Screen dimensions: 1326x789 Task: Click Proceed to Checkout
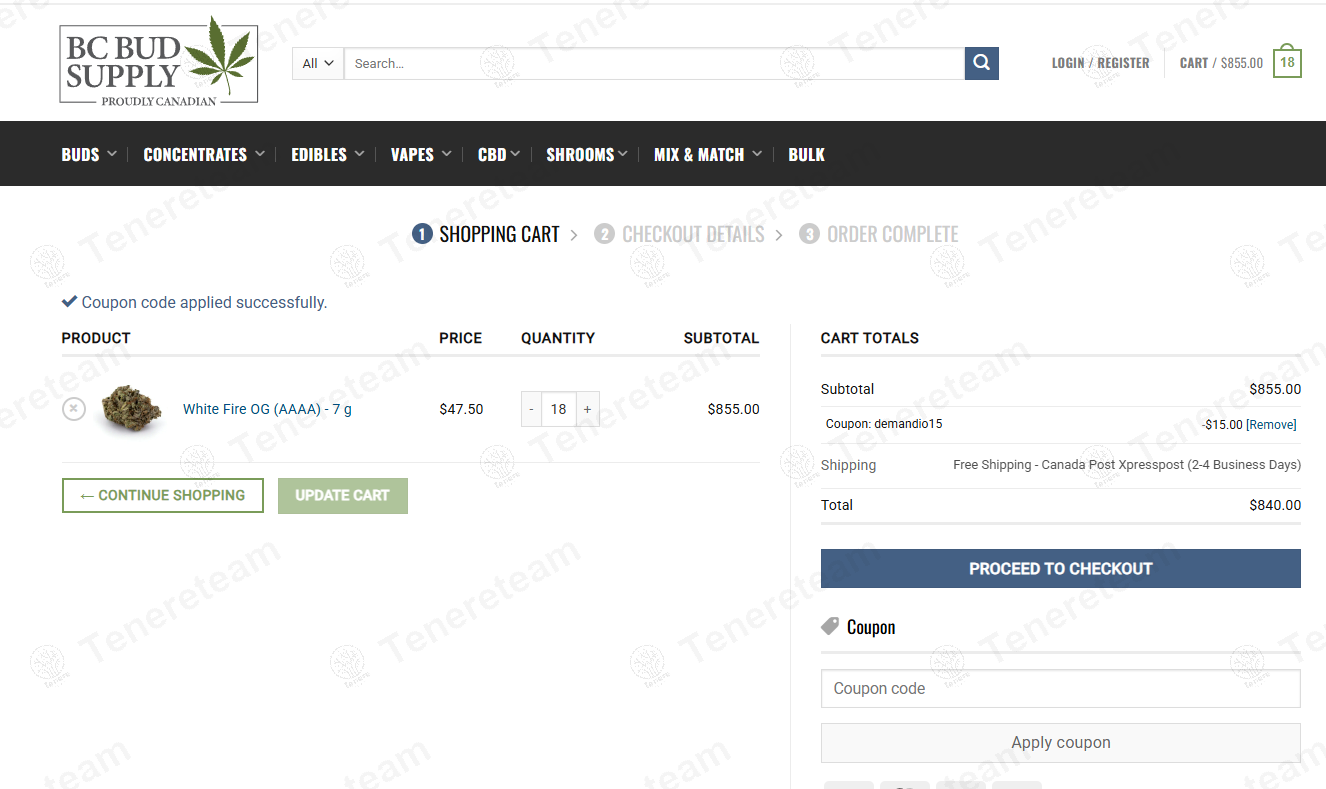point(1061,568)
